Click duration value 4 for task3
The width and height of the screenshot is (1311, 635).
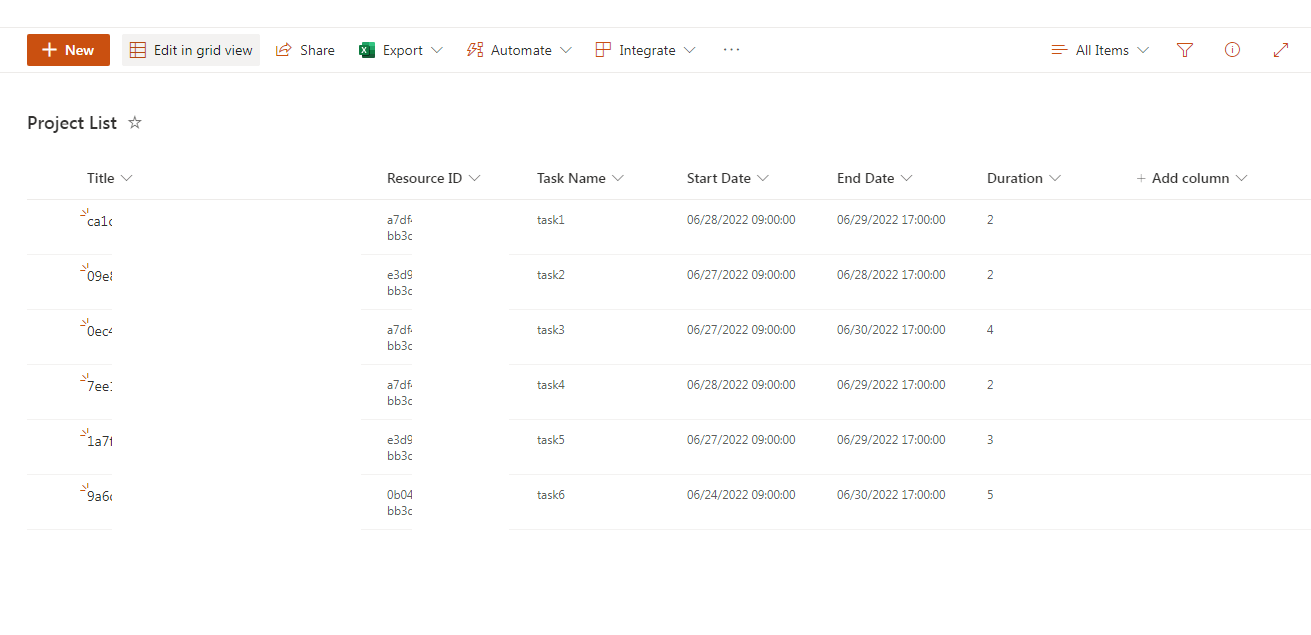990,330
